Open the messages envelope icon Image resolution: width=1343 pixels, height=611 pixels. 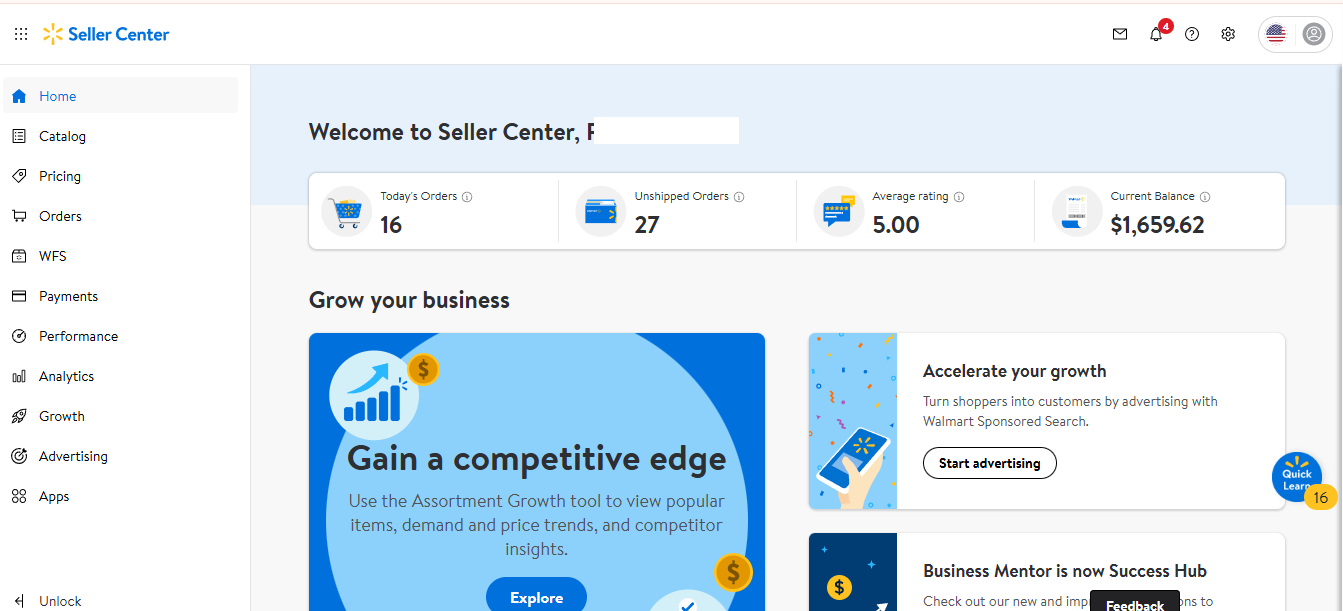pyautogui.click(x=1120, y=34)
